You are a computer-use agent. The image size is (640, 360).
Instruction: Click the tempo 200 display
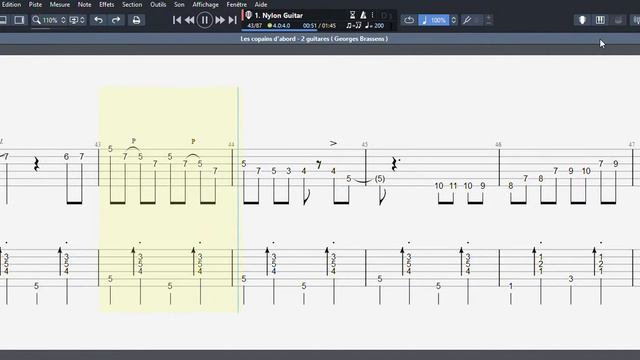tap(375, 25)
